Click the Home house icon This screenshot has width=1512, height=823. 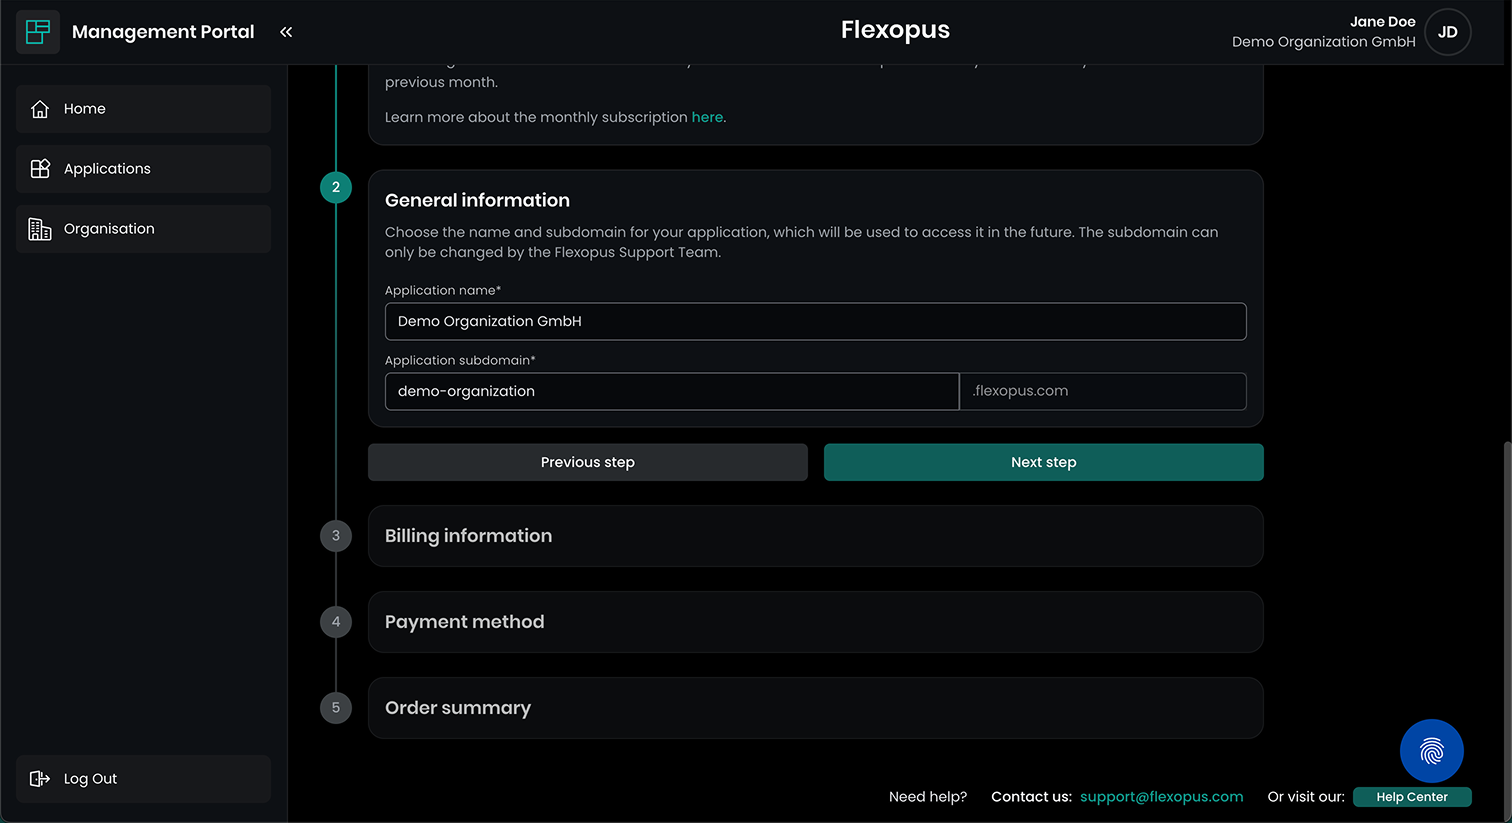pyautogui.click(x=40, y=109)
